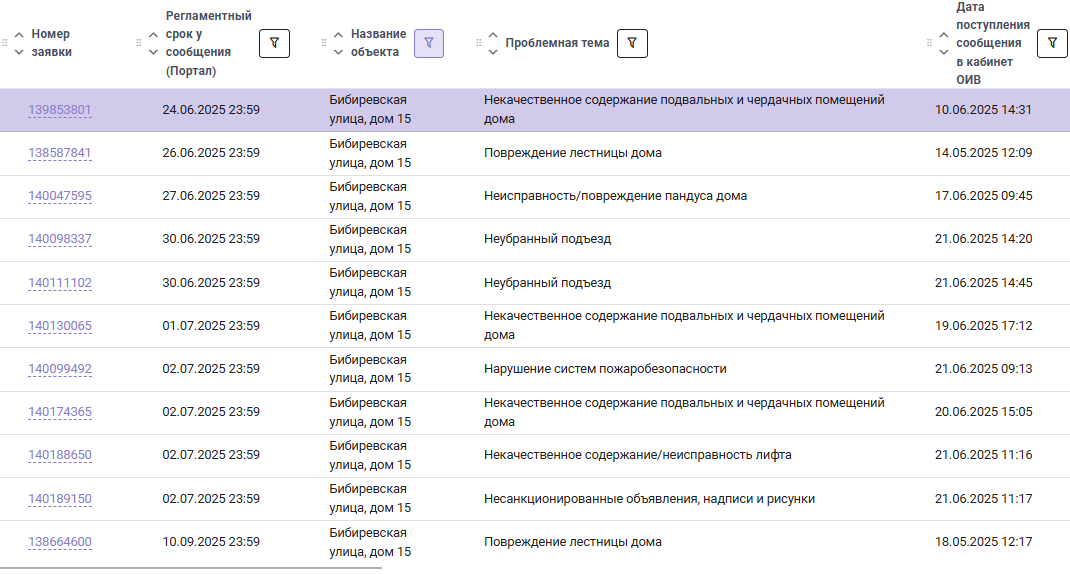Sort Регламентный срок ascending arrow

[x=154, y=34]
